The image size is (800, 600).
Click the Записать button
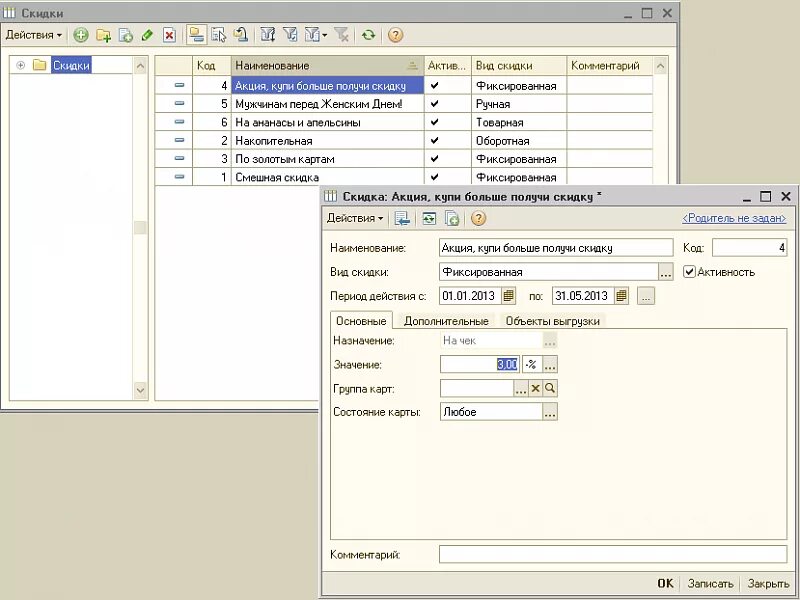pyautogui.click(x=710, y=583)
